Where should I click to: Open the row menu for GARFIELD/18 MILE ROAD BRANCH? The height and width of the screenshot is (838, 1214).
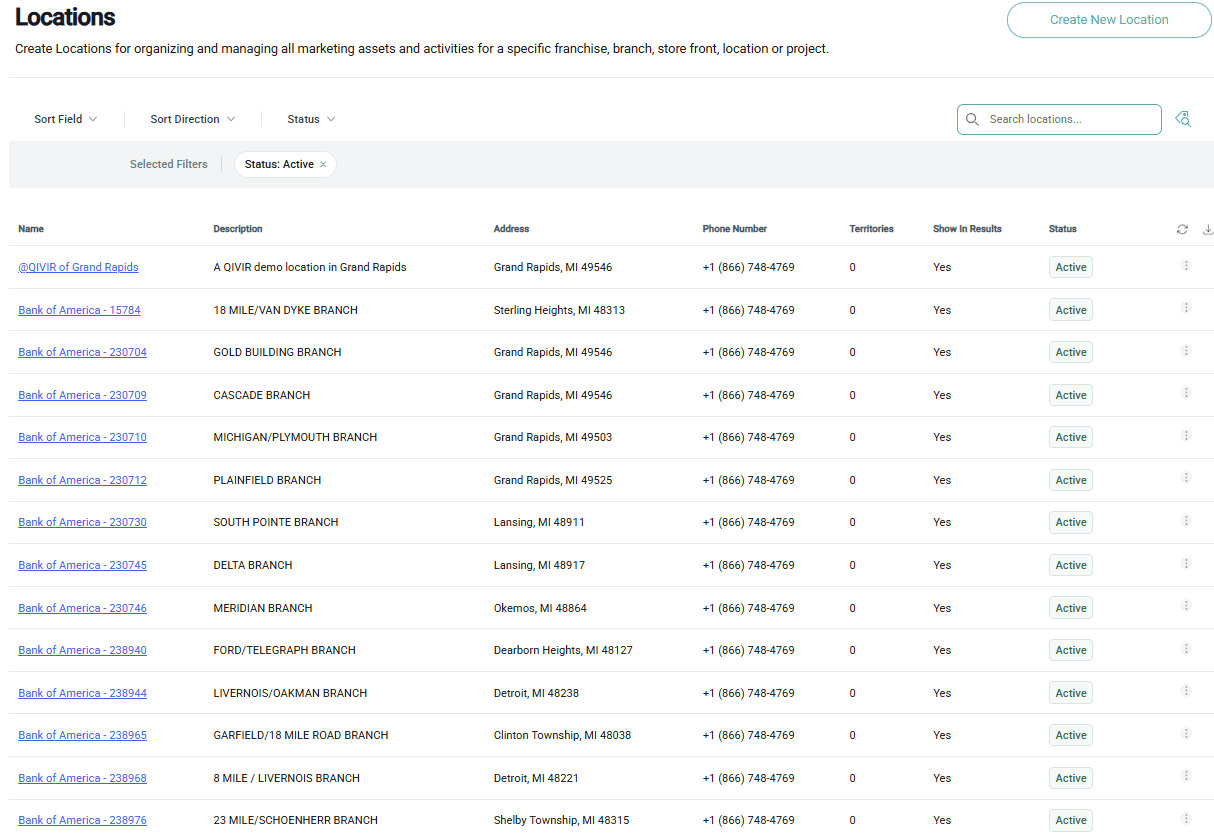[1186, 733]
